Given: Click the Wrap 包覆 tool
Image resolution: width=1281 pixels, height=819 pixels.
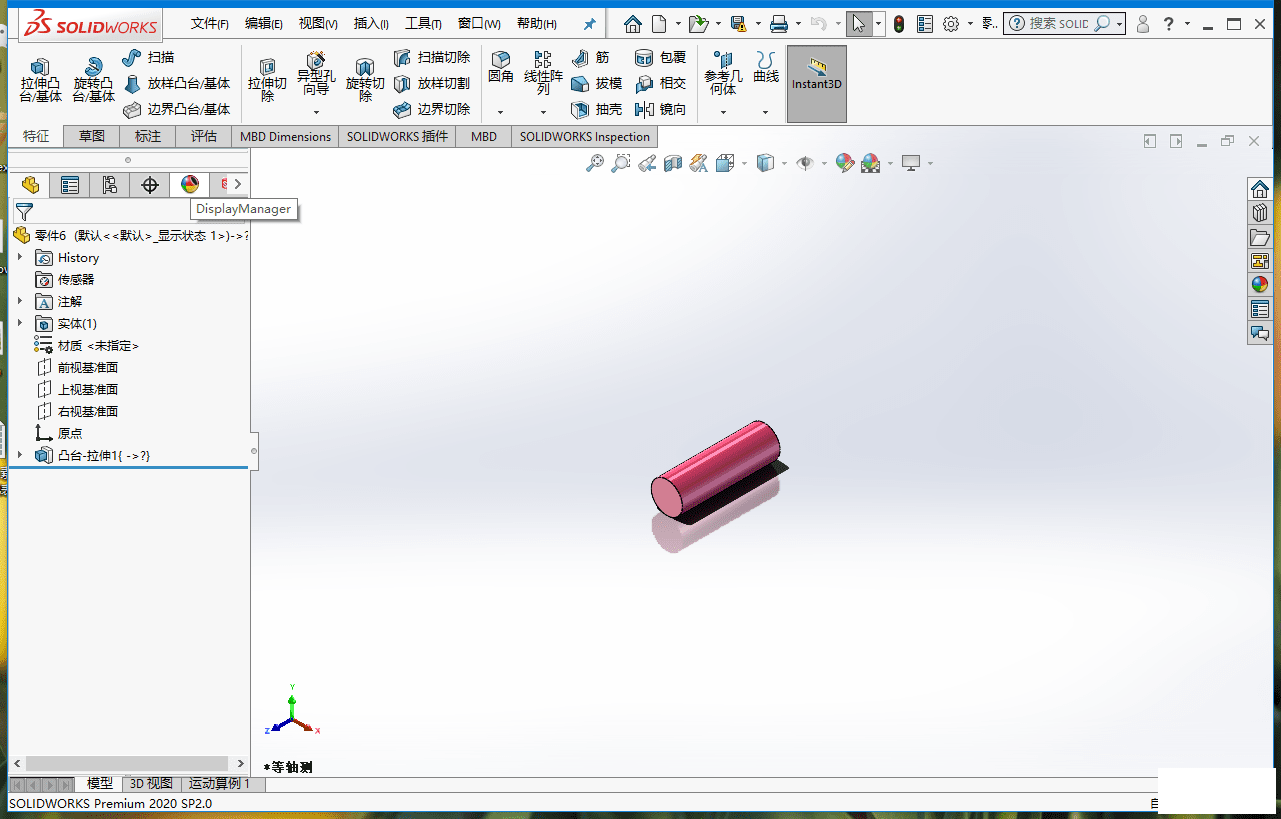Looking at the screenshot, I should [661, 57].
